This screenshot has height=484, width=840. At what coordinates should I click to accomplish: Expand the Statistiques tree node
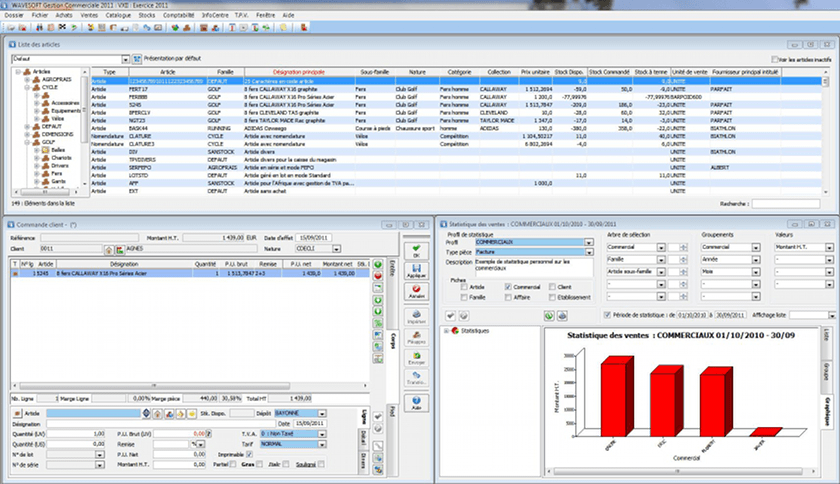(446, 331)
